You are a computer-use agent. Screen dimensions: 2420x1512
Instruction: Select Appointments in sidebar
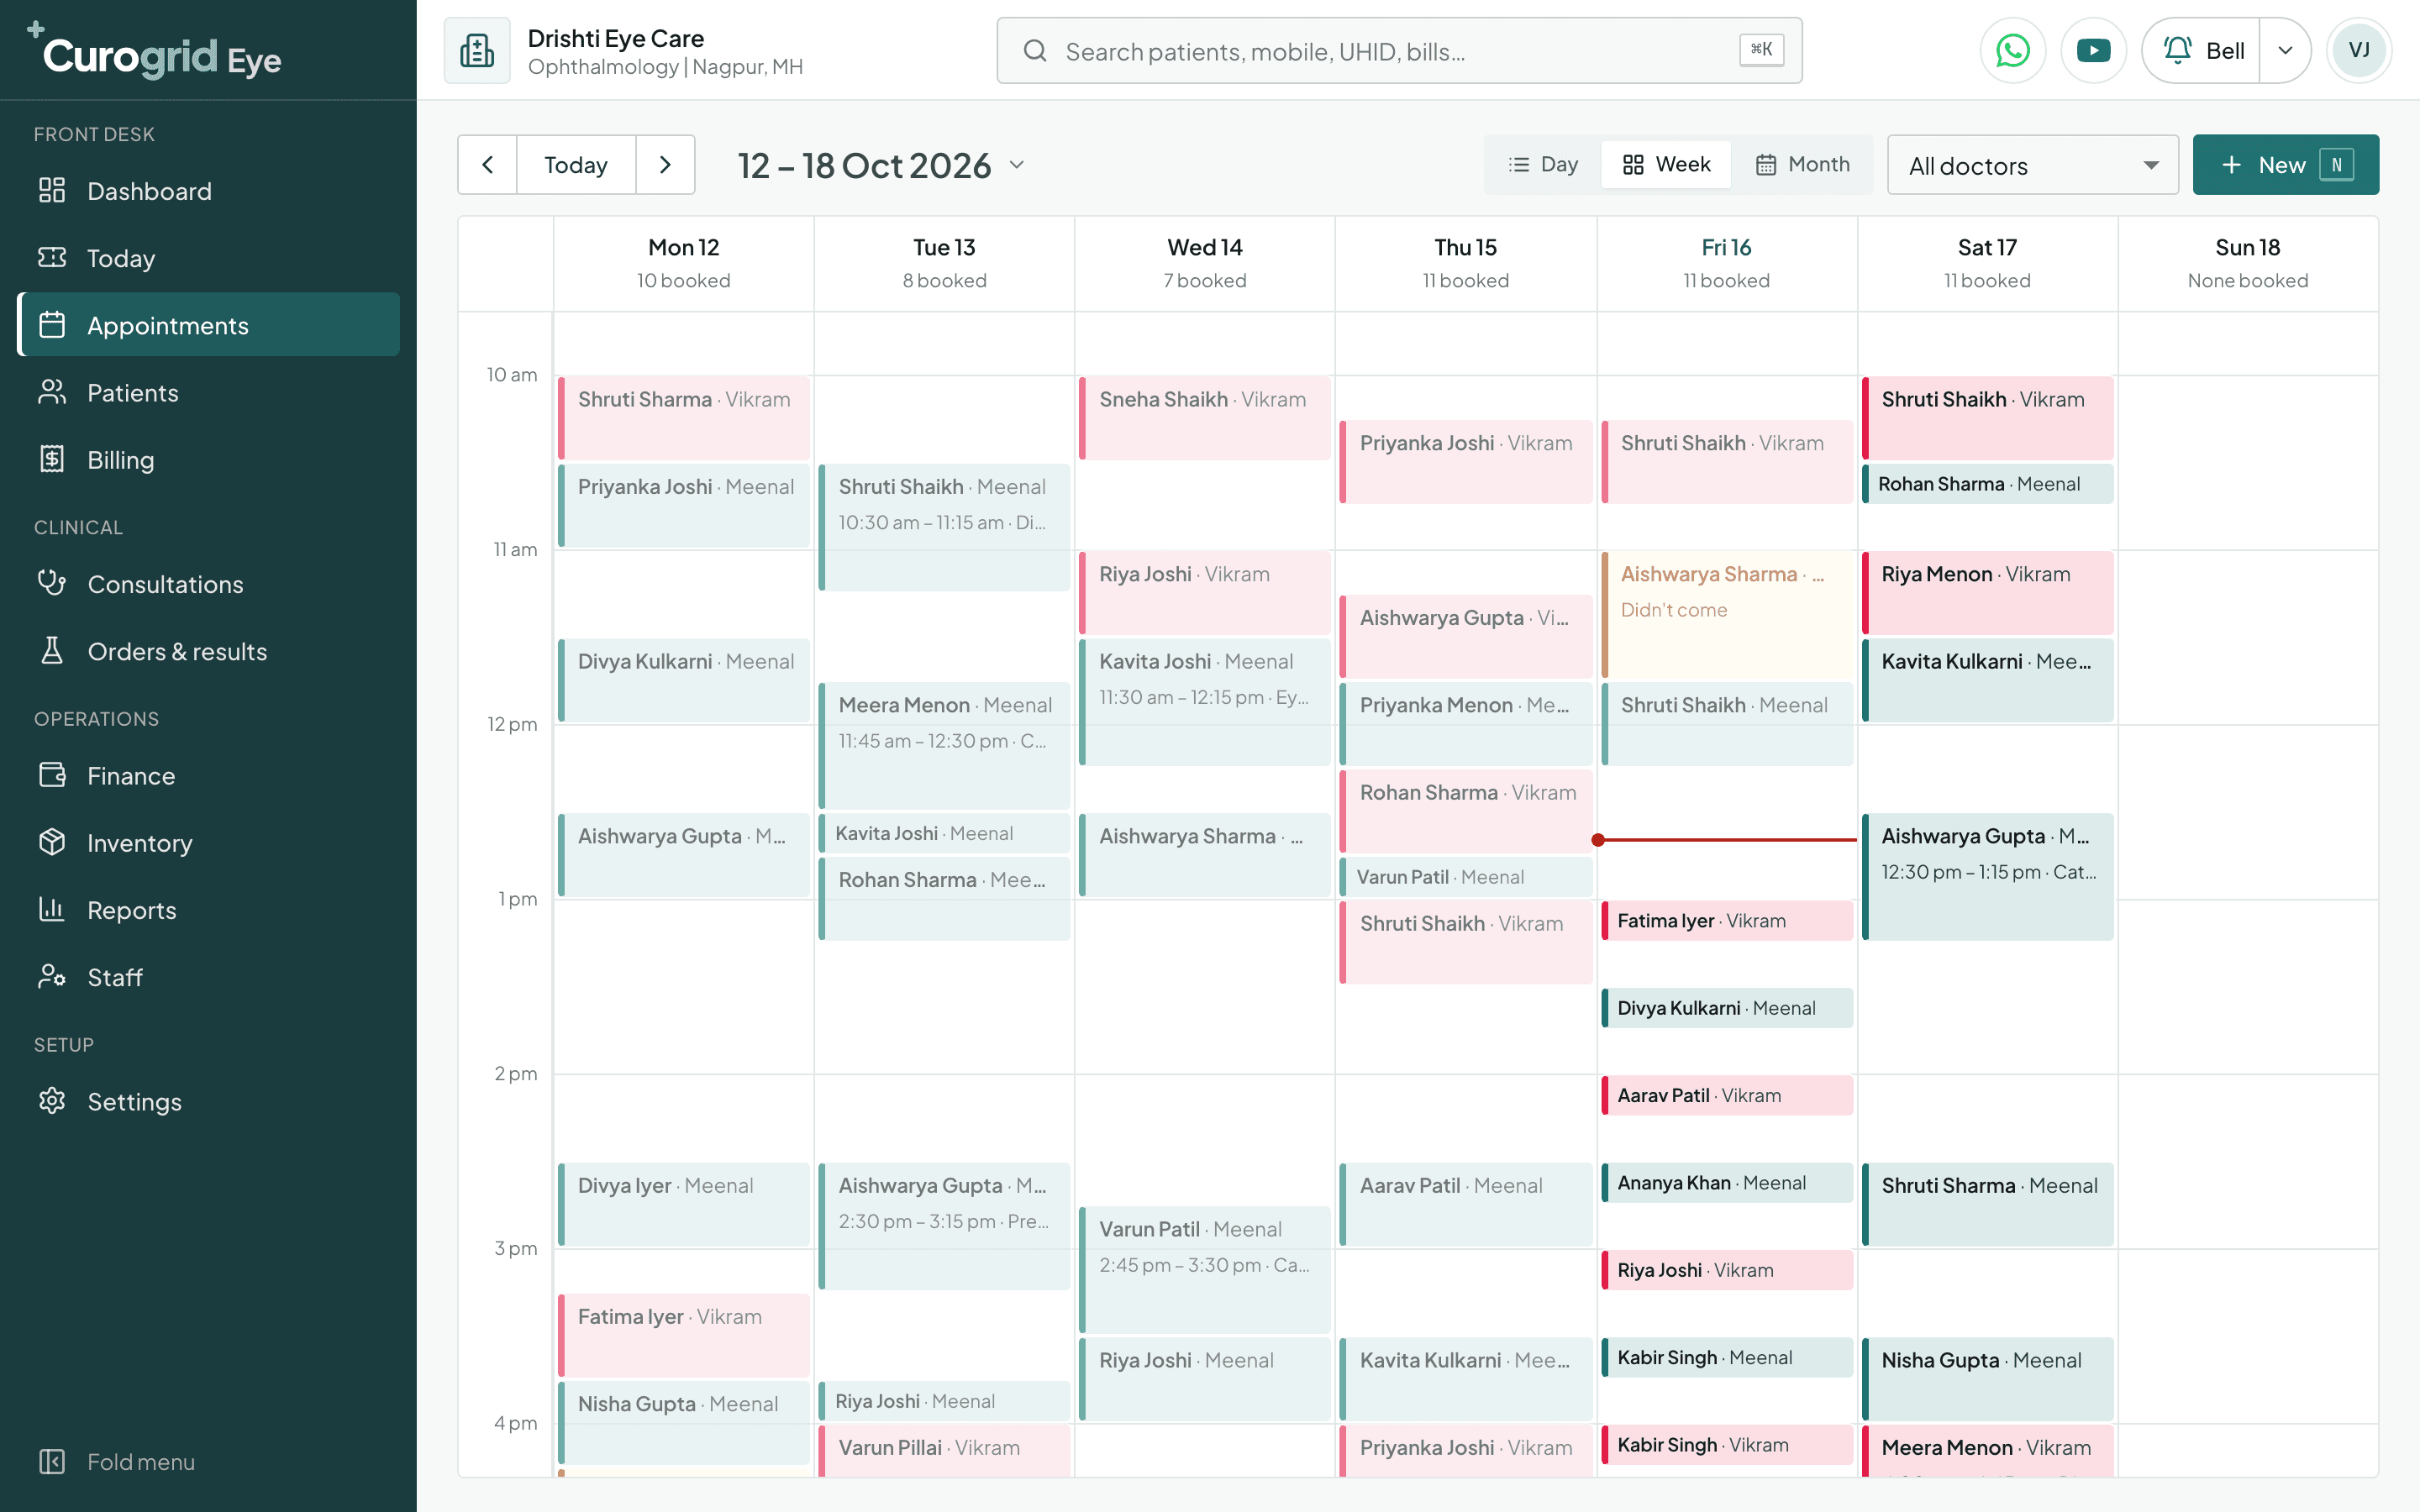tap(208, 325)
